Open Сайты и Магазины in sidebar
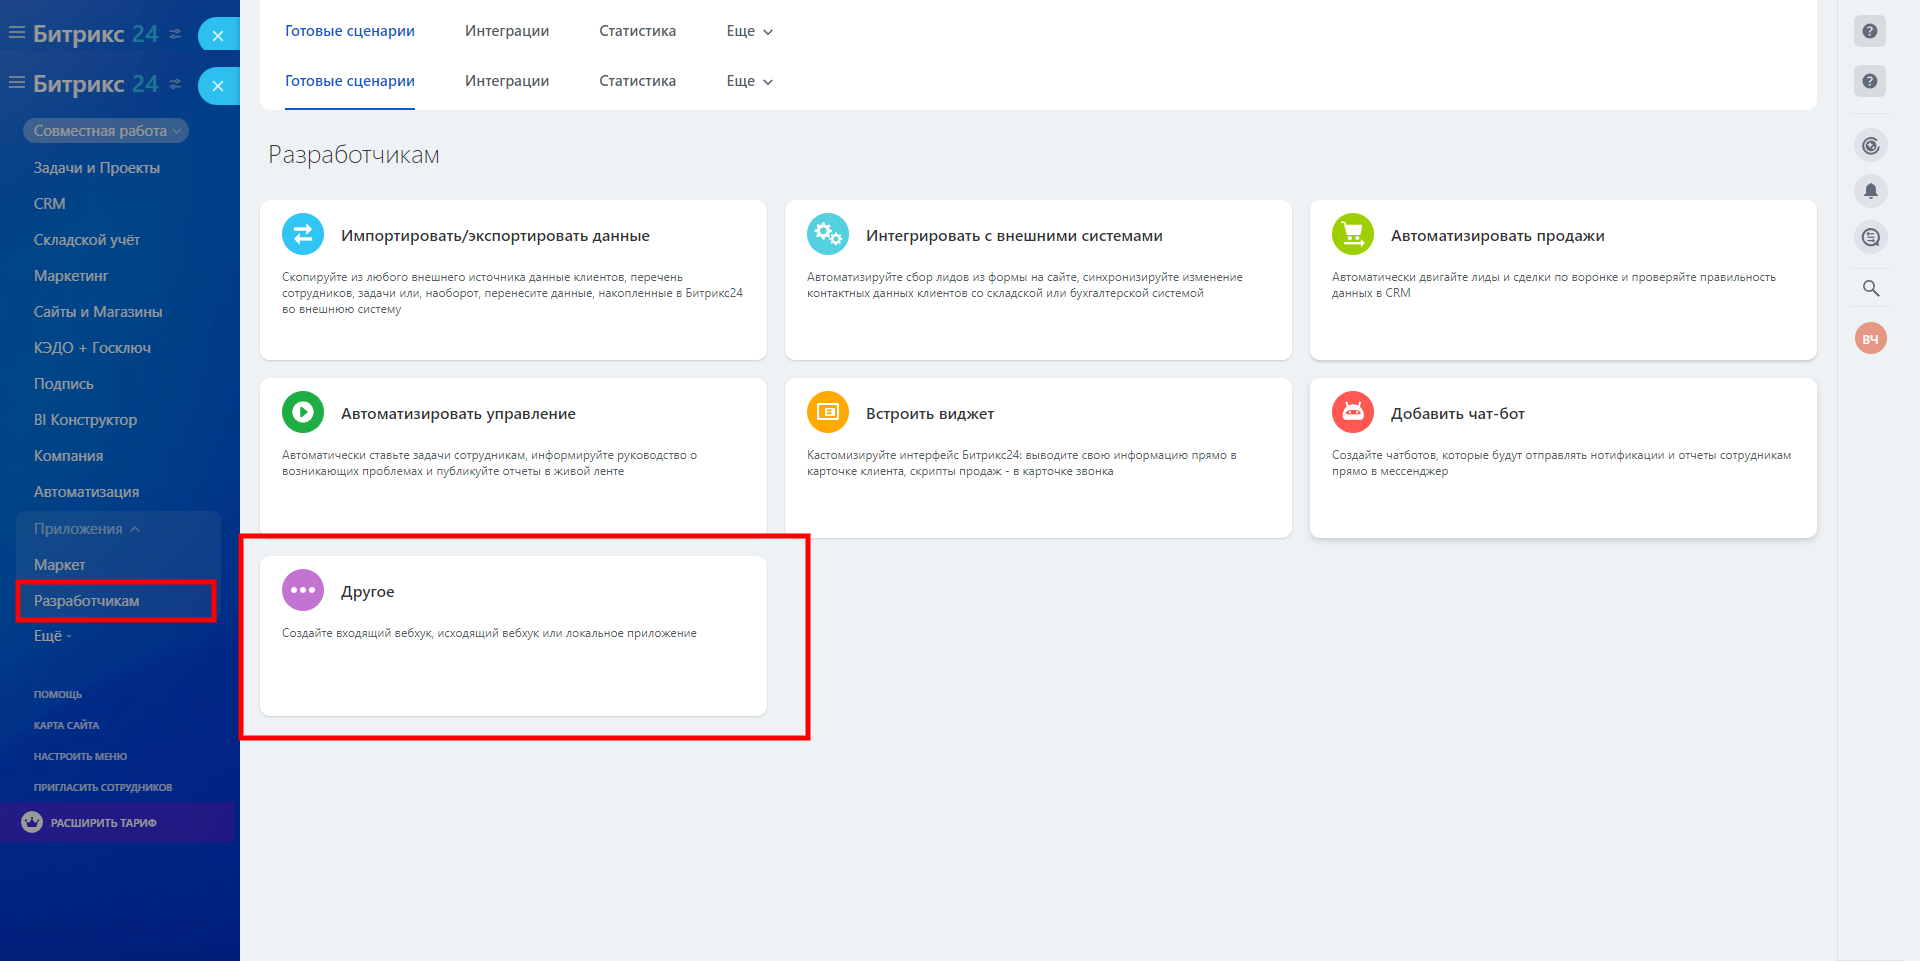 point(98,312)
